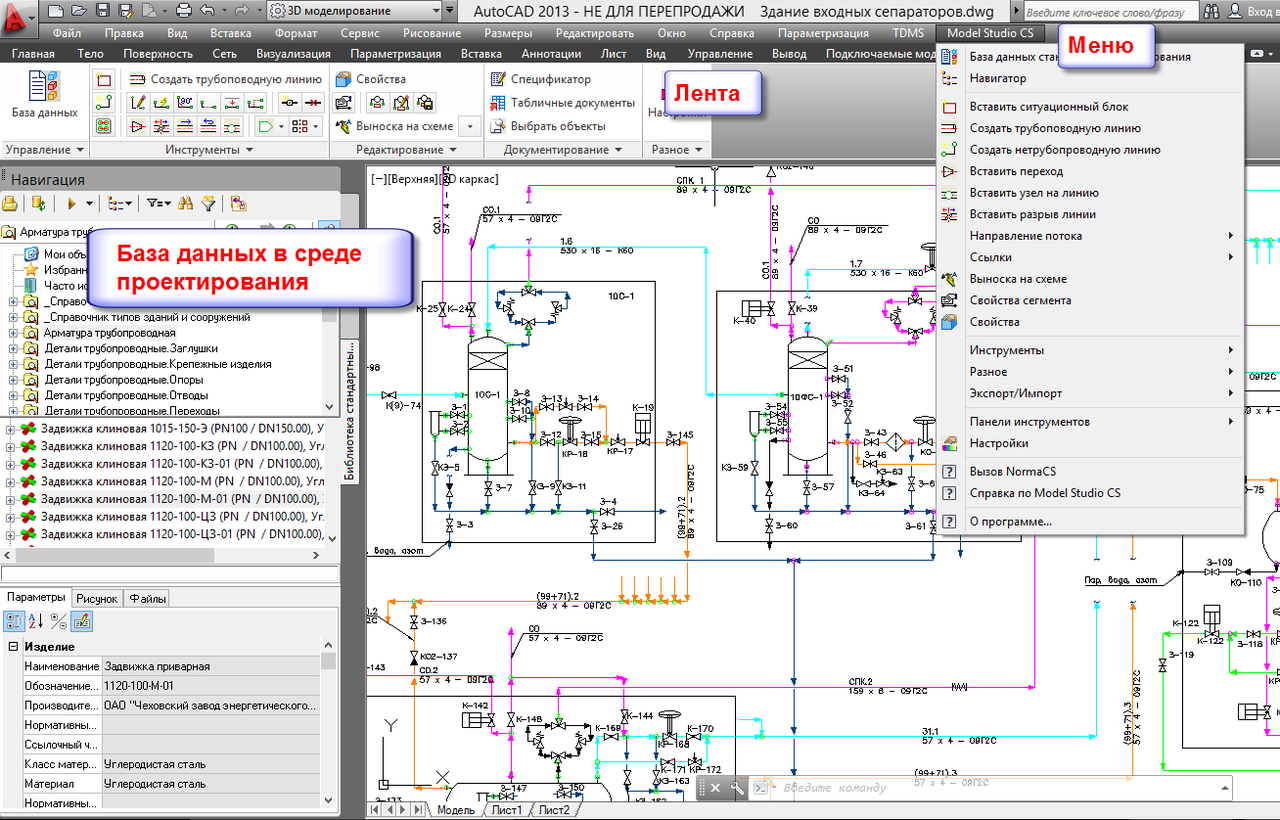
Task: Click the Save quick-access icon
Action: tap(102, 11)
